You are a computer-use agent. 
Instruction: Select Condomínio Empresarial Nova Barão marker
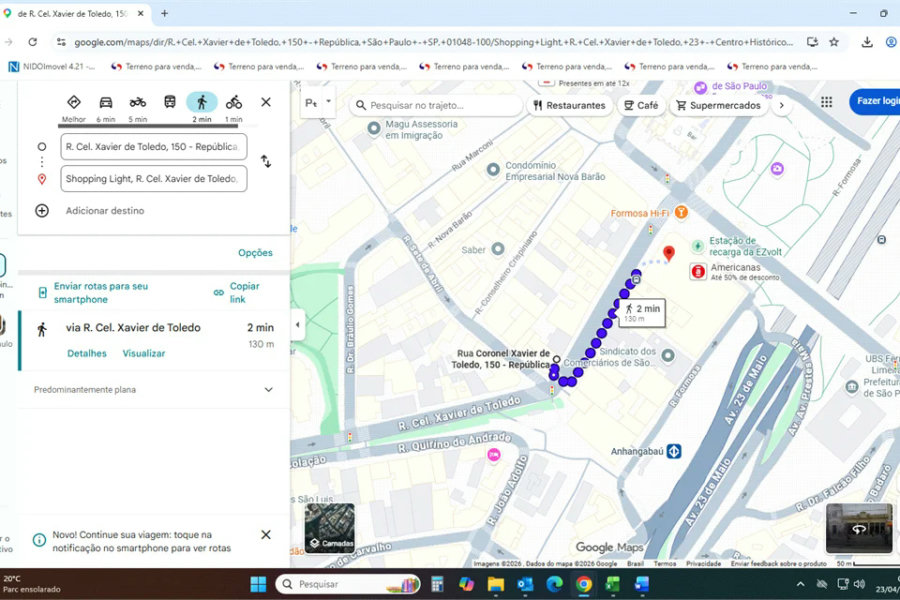tap(493, 170)
